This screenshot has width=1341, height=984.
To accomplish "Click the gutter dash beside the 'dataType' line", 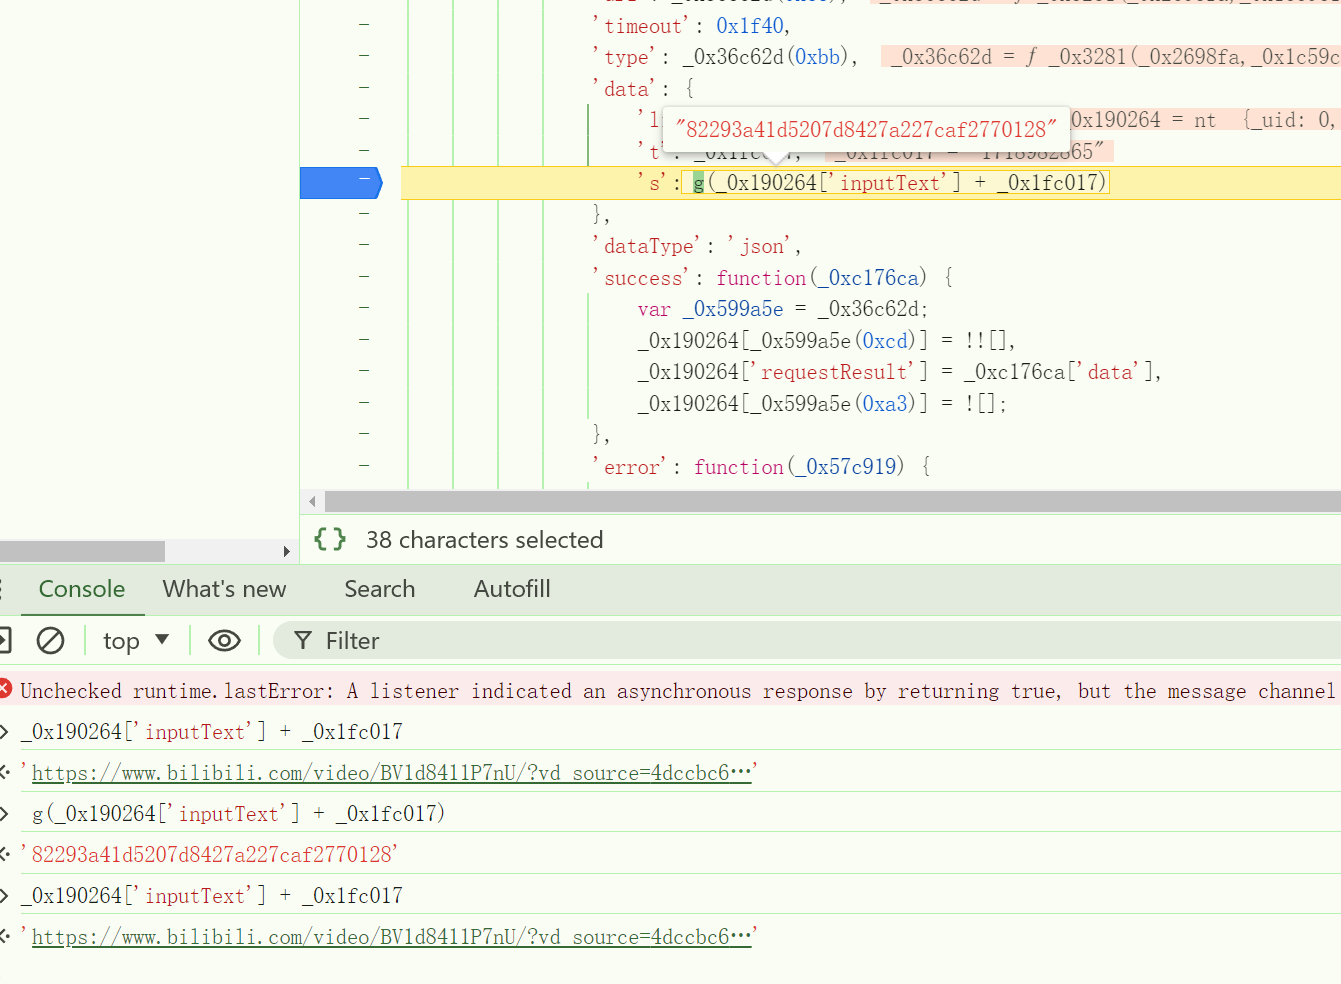I will click(x=364, y=244).
